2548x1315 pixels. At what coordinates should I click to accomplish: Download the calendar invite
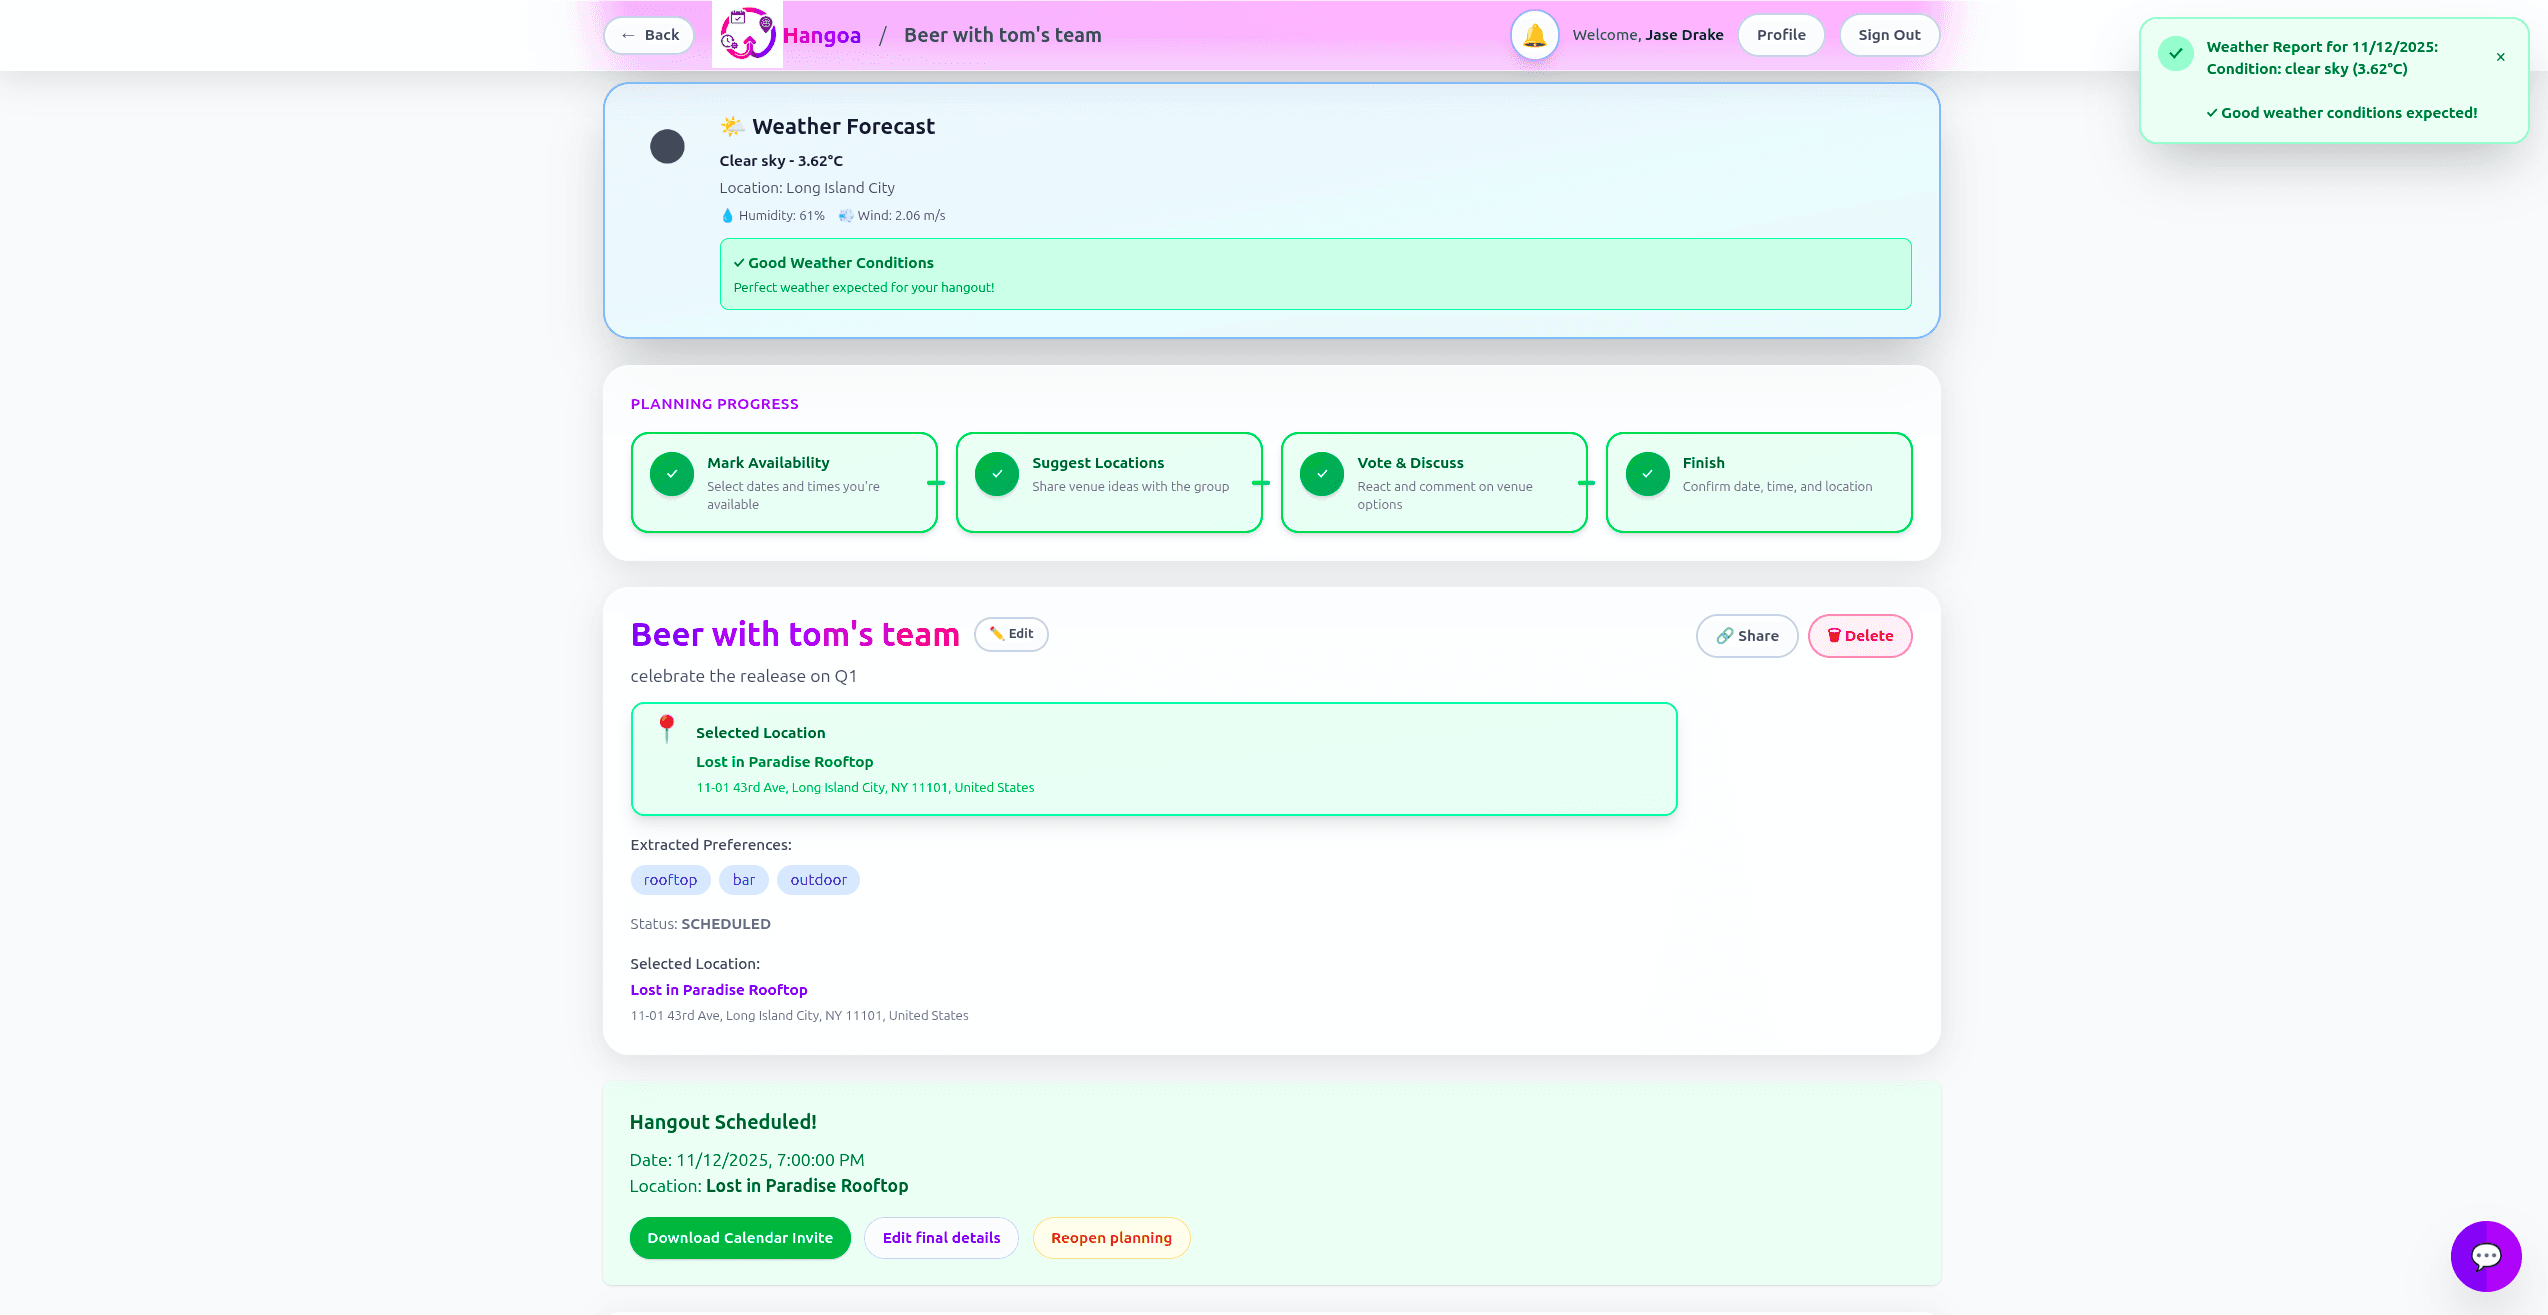(739, 1238)
